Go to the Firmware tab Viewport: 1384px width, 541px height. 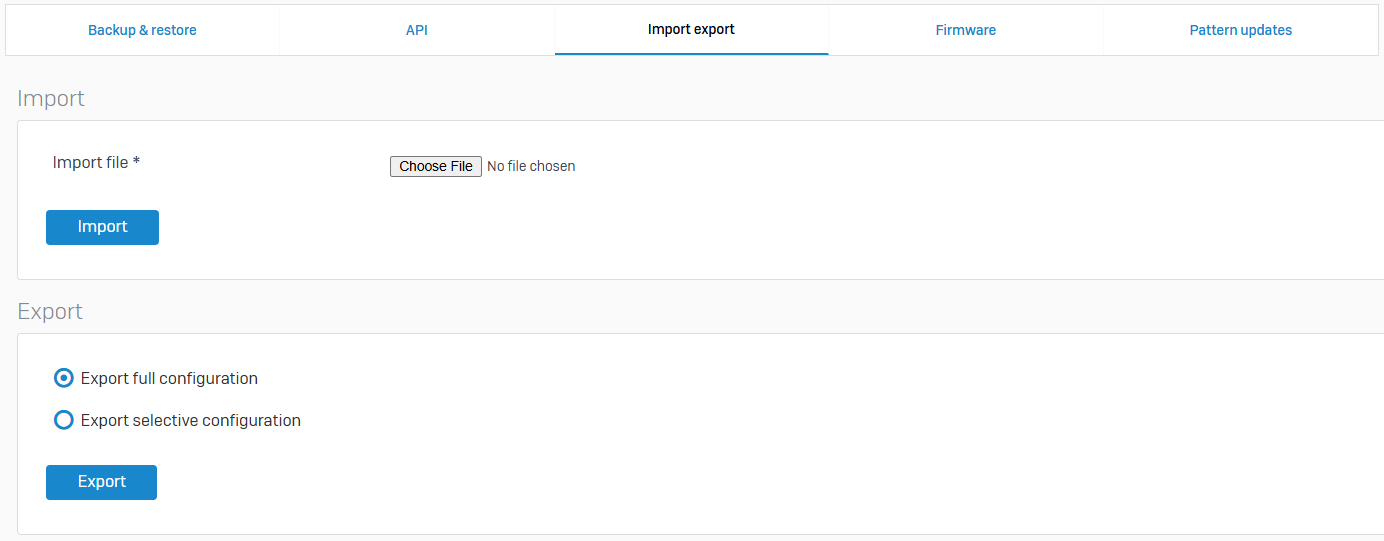(965, 30)
